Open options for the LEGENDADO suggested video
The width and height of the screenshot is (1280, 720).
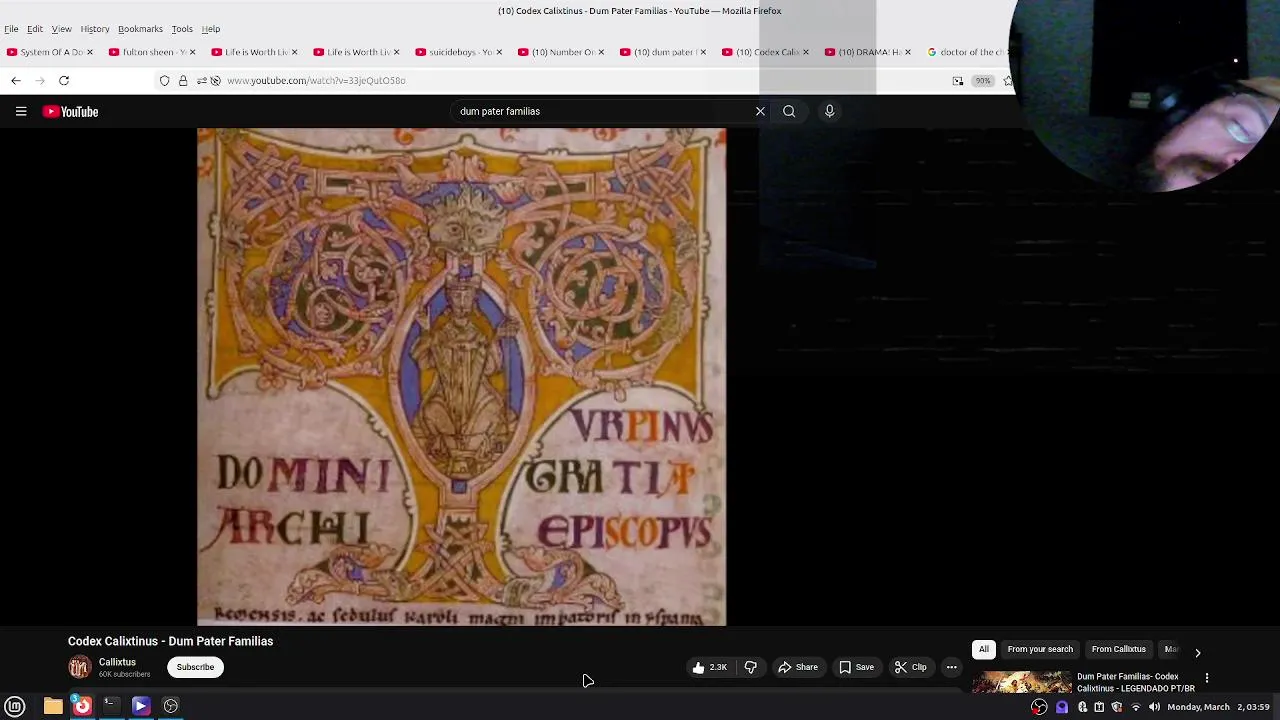click(x=1206, y=678)
